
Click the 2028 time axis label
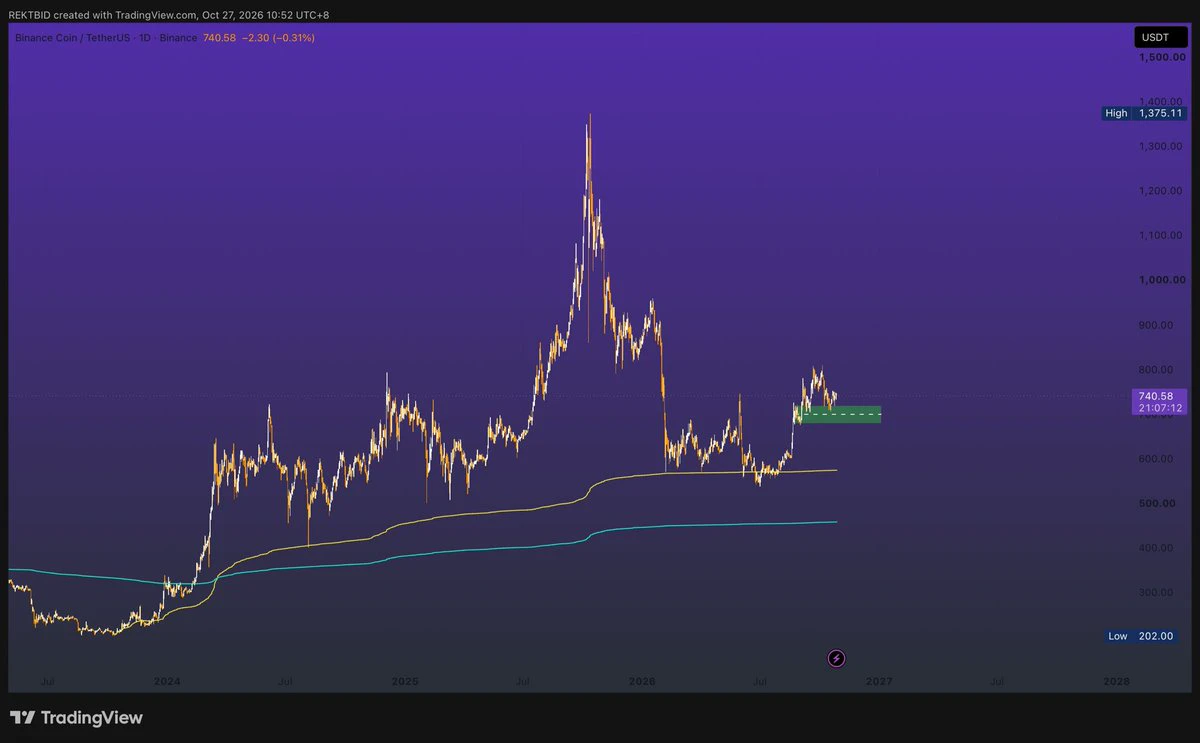[1116, 681]
